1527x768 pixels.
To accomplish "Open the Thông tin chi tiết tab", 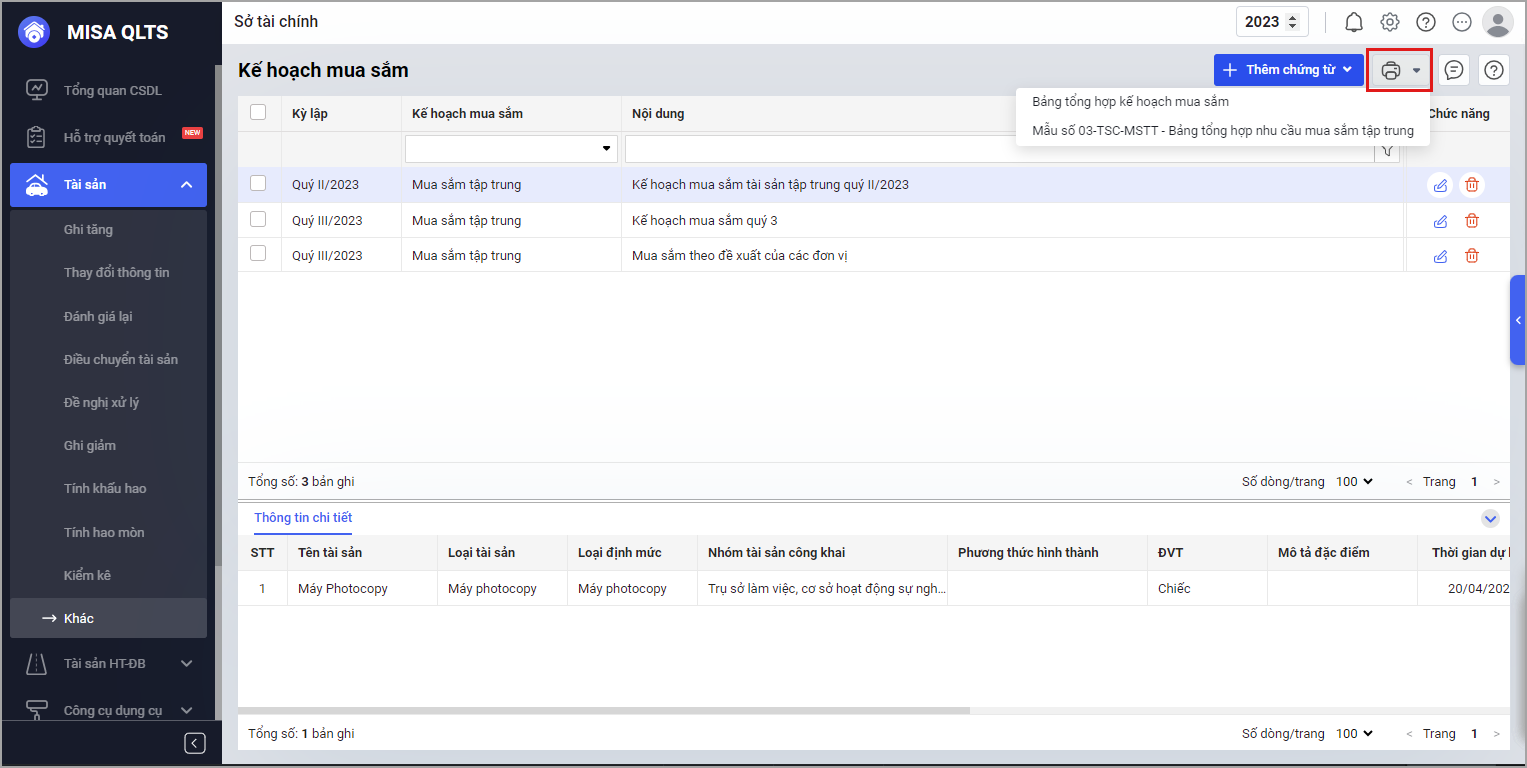I will (x=303, y=518).
